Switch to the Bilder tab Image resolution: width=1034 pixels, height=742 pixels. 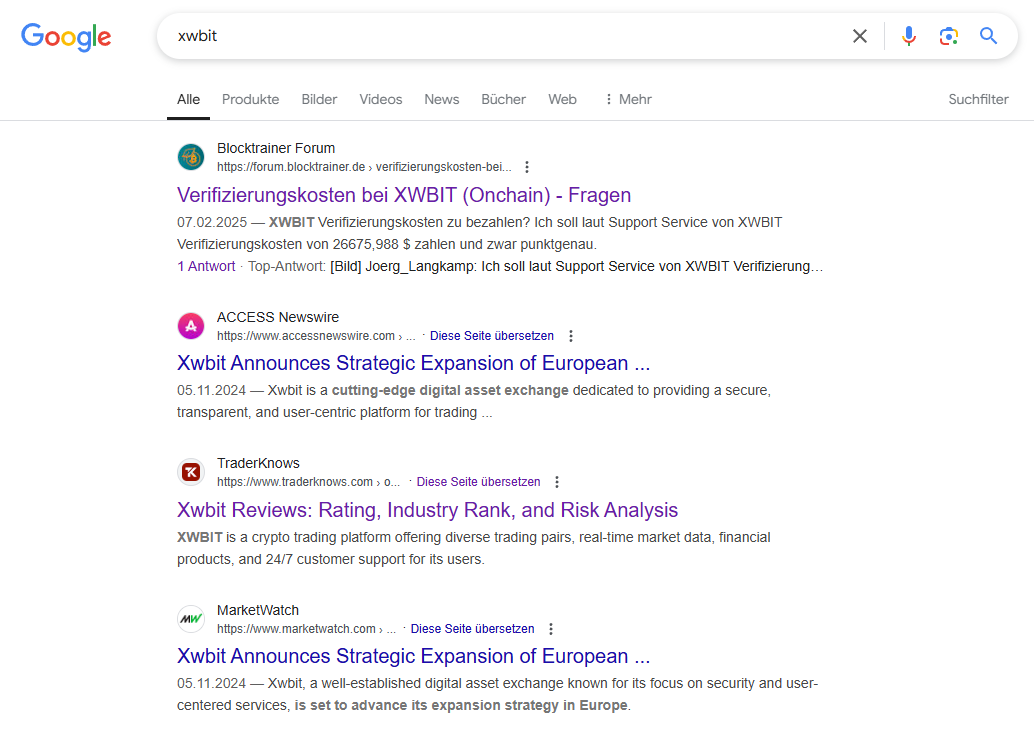click(x=319, y=100)
